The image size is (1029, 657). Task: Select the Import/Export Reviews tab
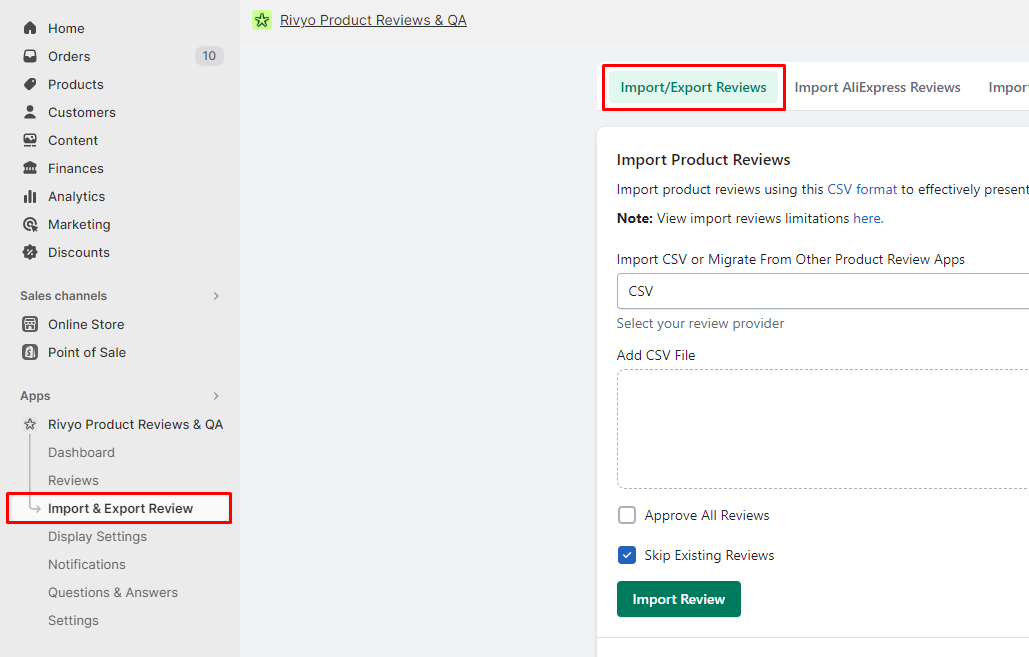point(693,87)
